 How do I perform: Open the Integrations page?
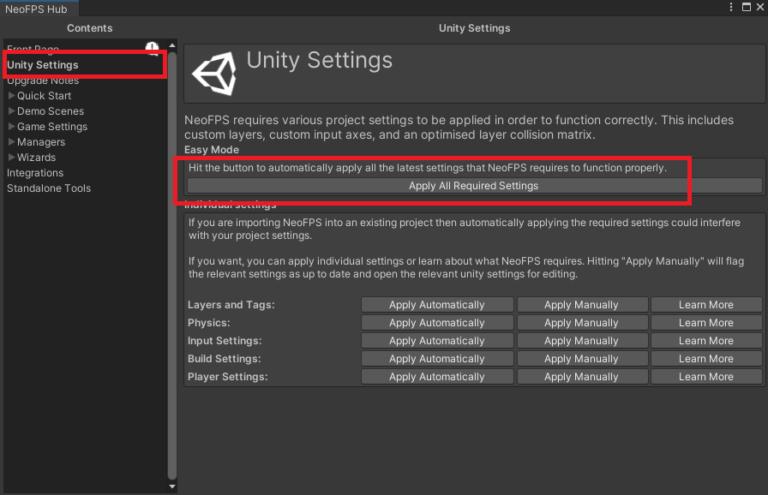click(35, 173)
